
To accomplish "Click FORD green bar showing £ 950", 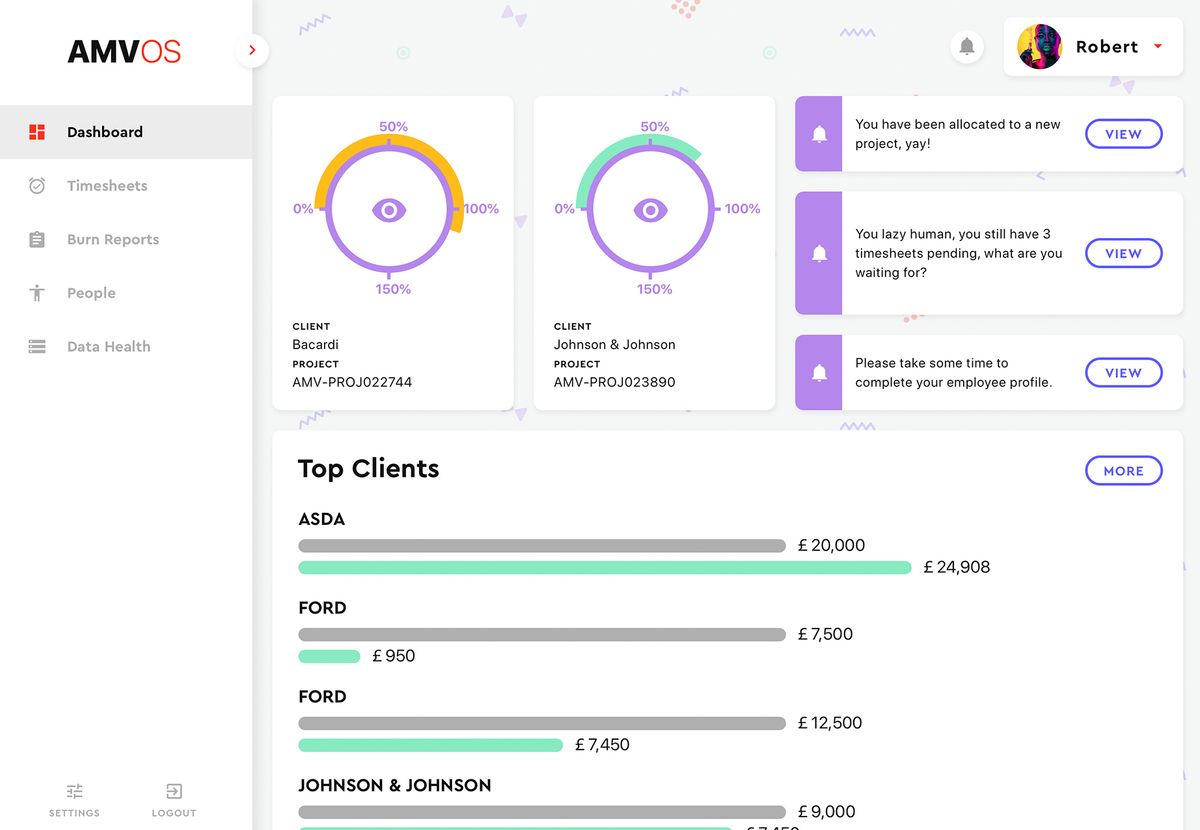I will tap(329, 656).
